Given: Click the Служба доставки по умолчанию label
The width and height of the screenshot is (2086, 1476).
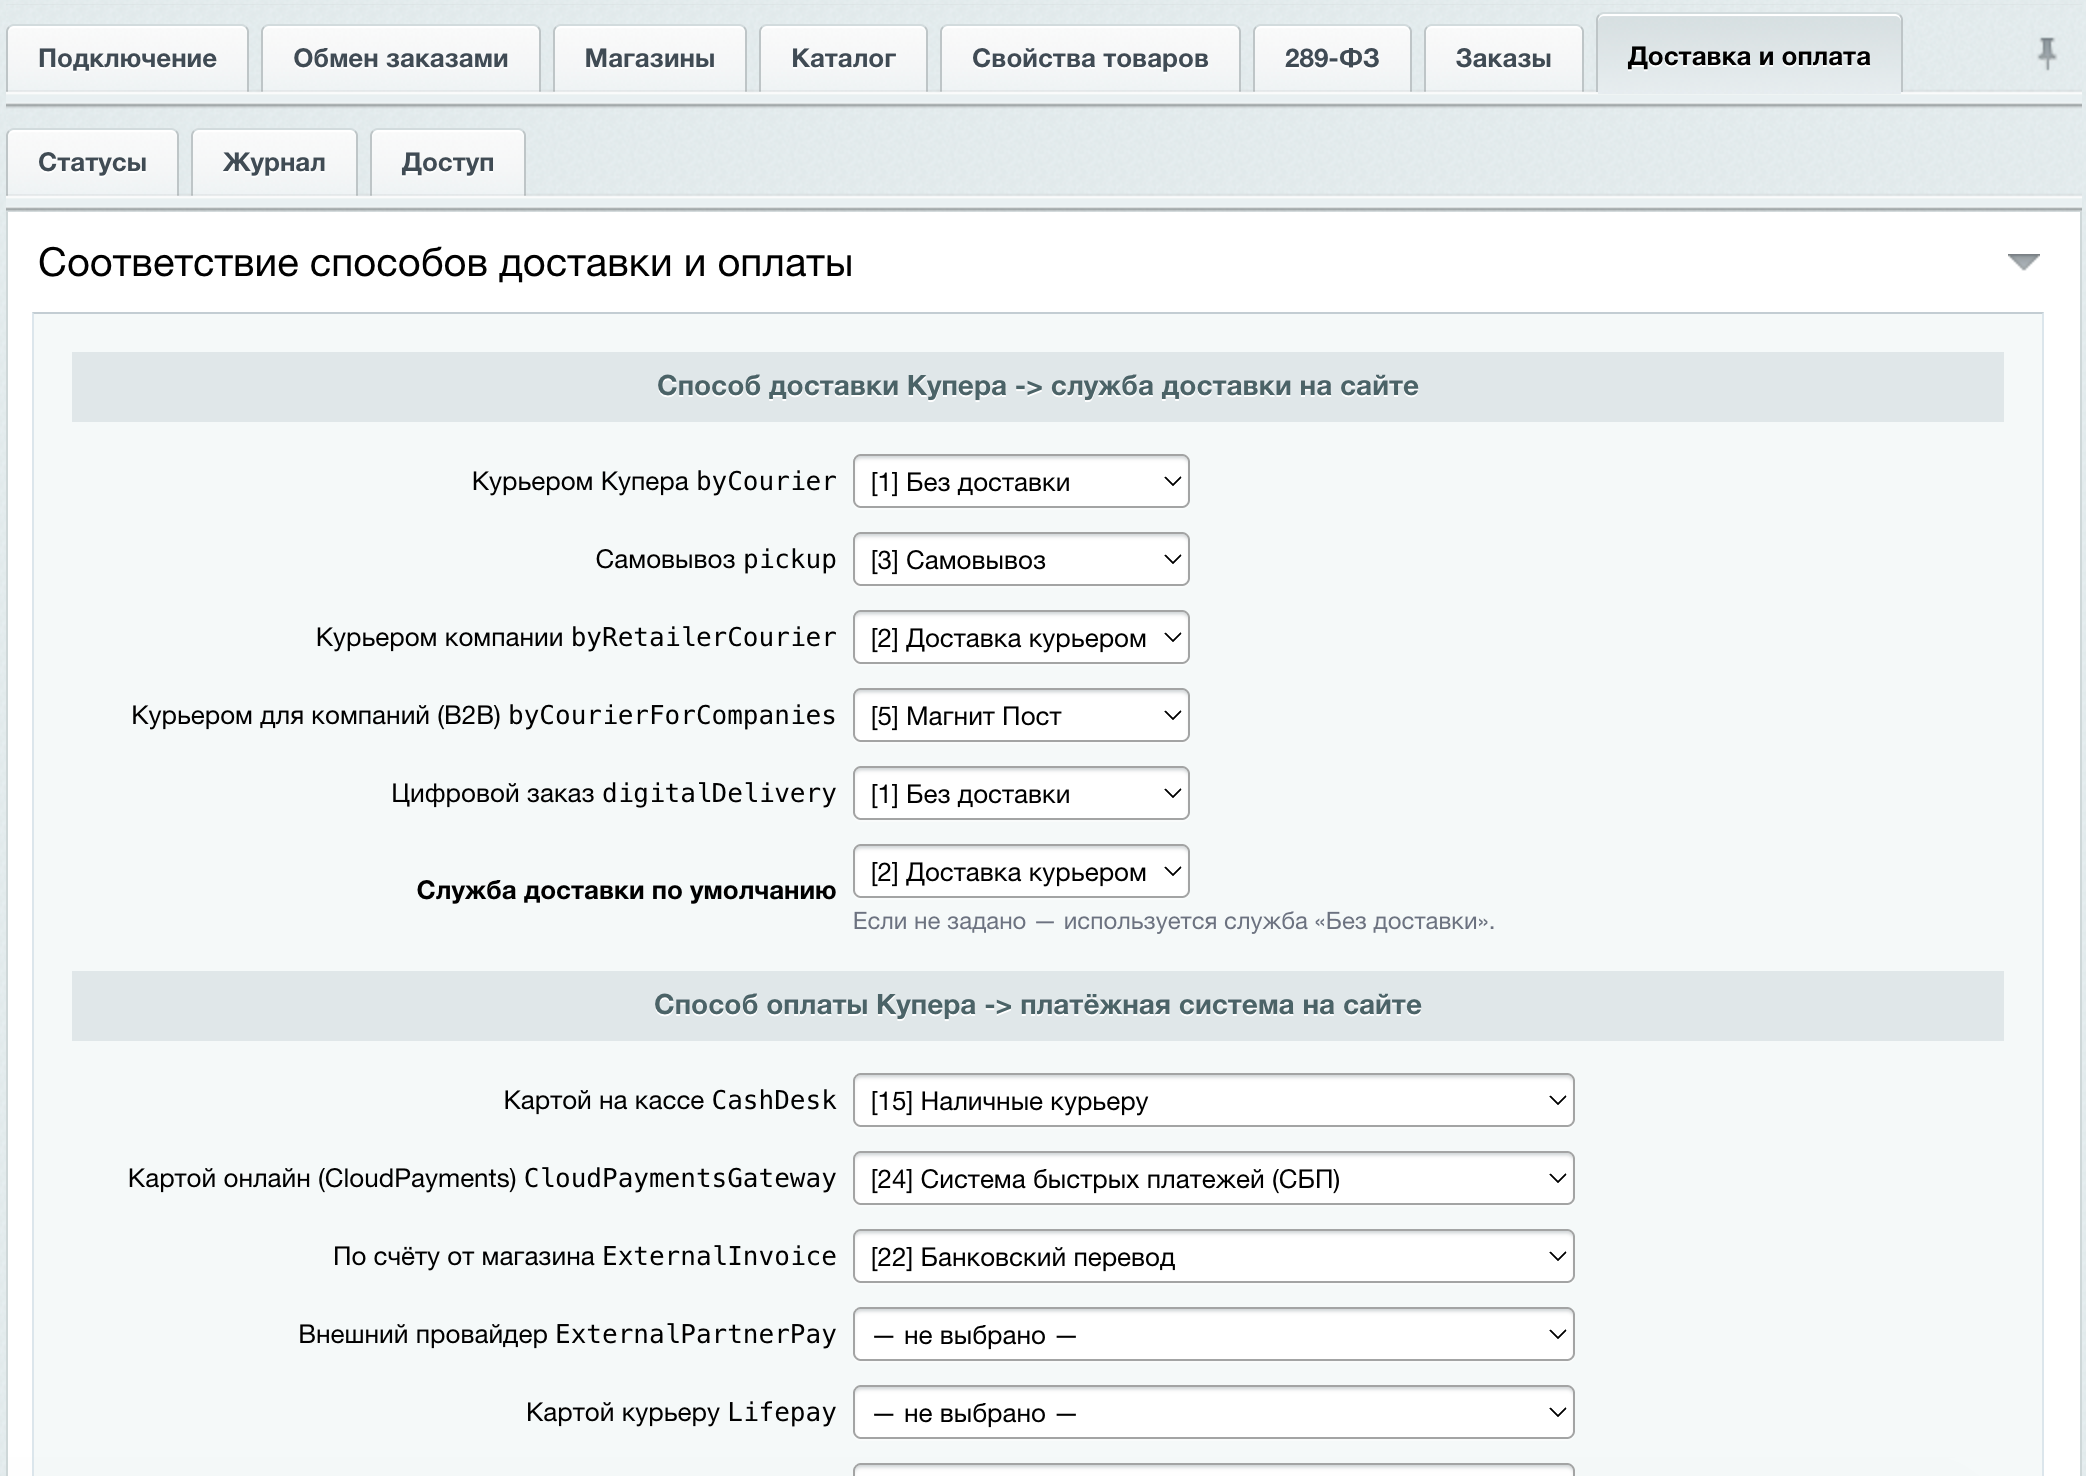Looking at the screenshot, I should [626, 890].
